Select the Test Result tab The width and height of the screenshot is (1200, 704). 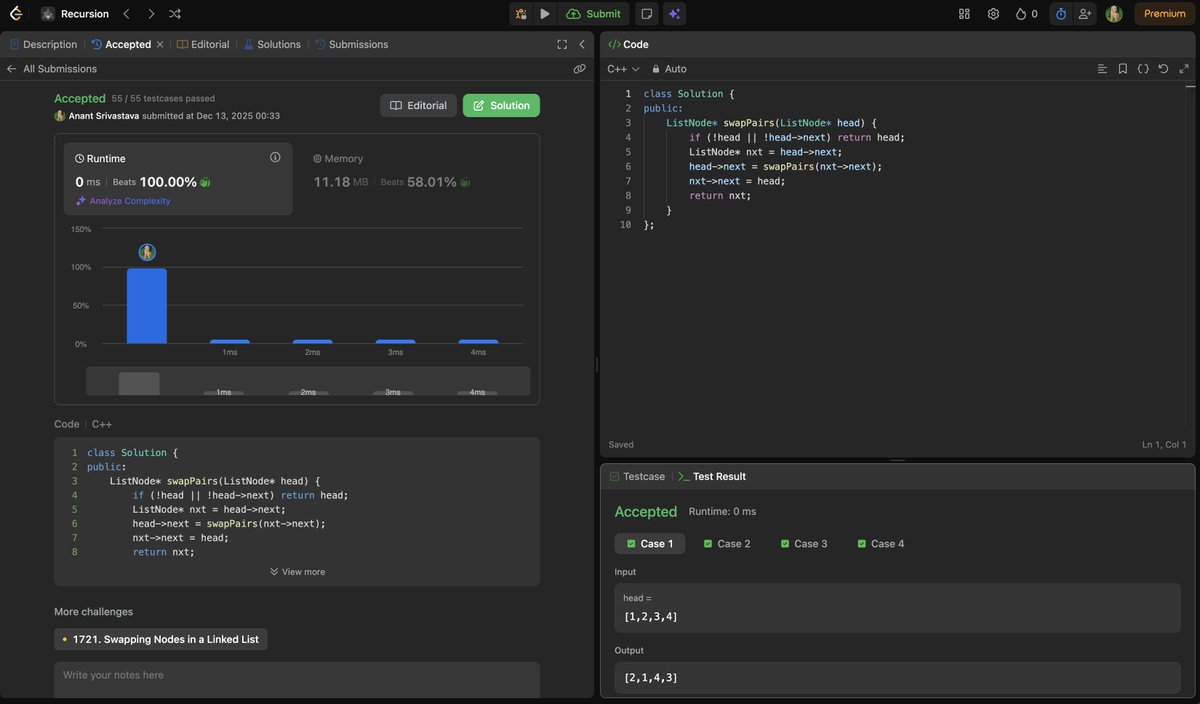tap(712, 477)
